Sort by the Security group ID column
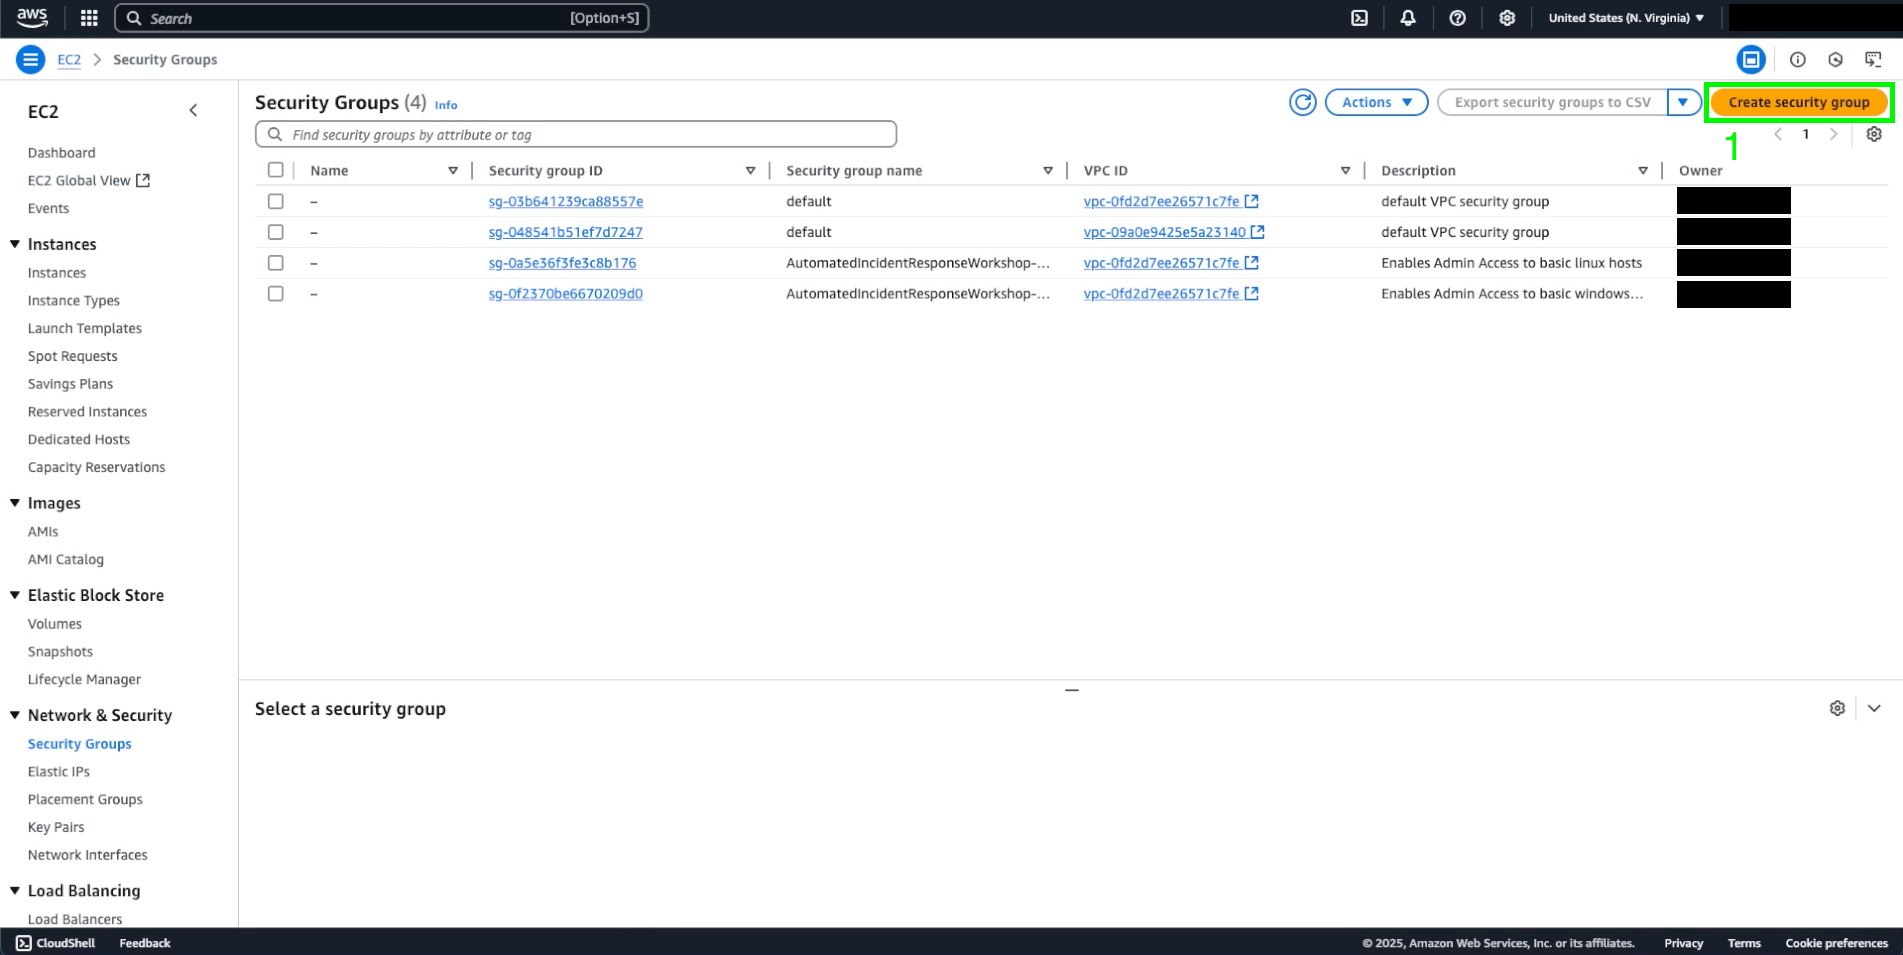The width and height of the screenshot is (1903, 955). (750, 171)
